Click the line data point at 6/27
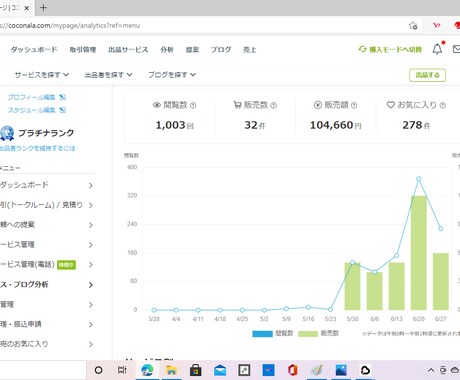This screenshot has height=380, width=460. [x=441, y=229]
